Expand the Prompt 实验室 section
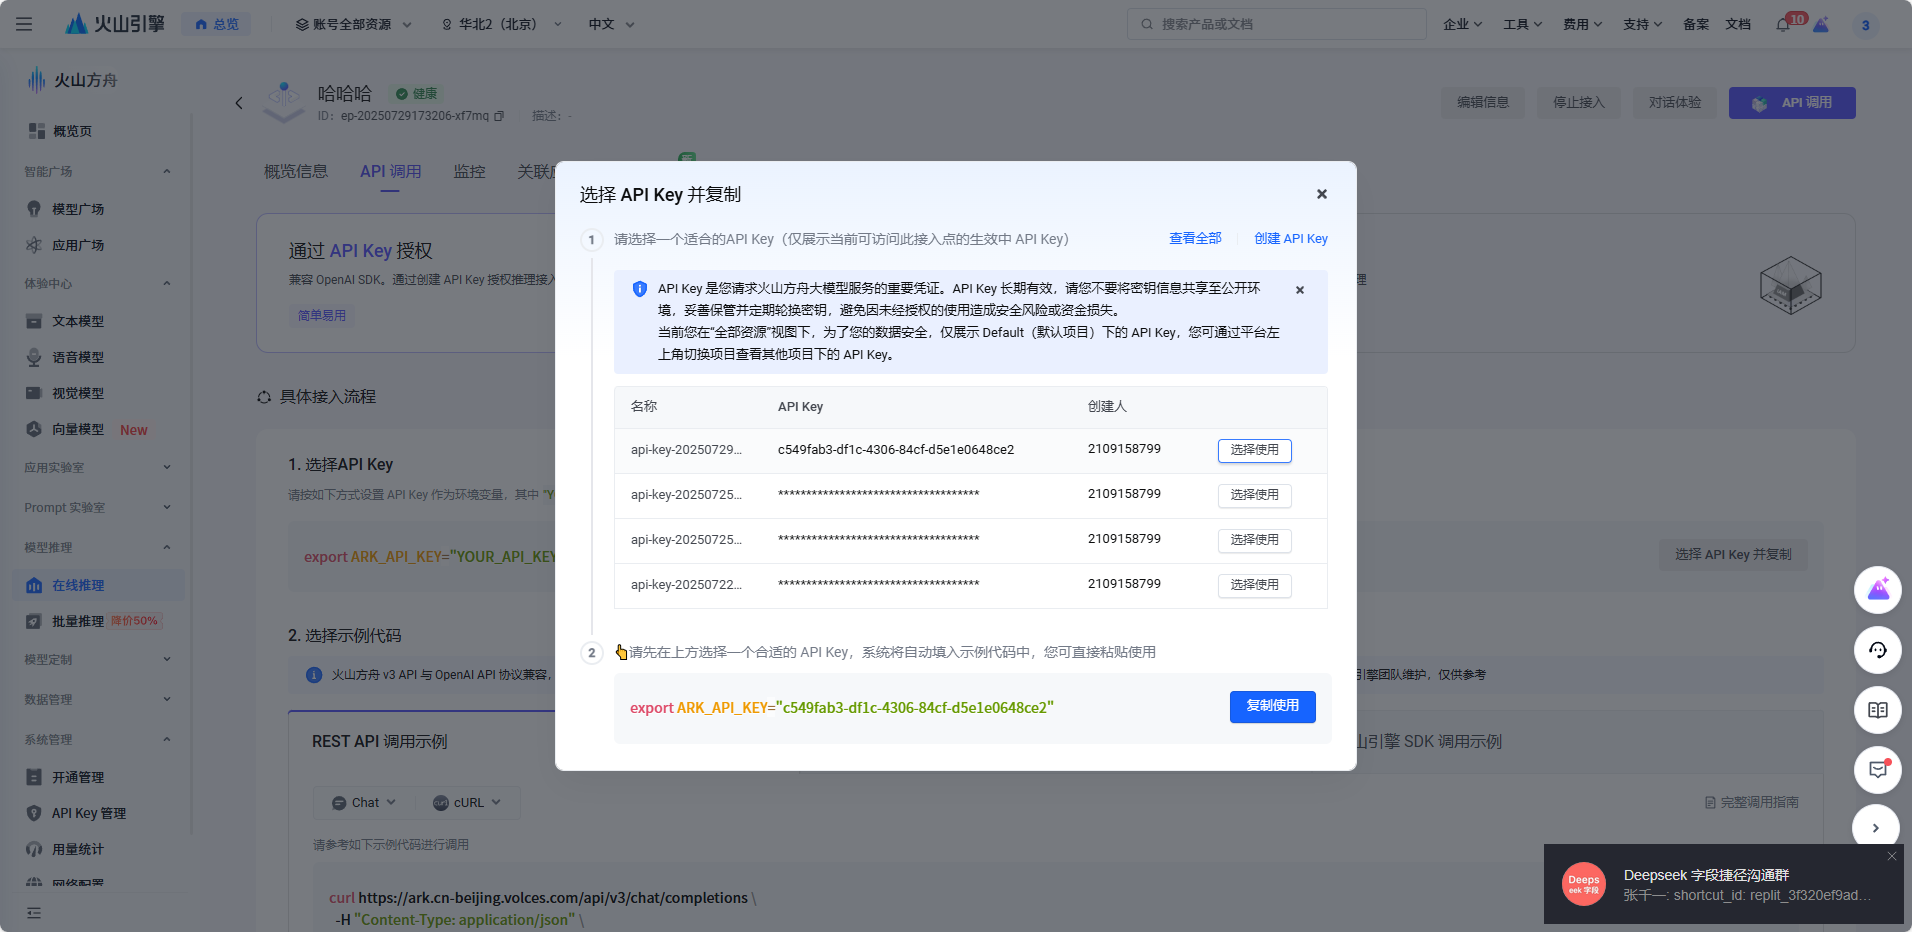Viewport: 1912px width, 932px height. [167, 507]
